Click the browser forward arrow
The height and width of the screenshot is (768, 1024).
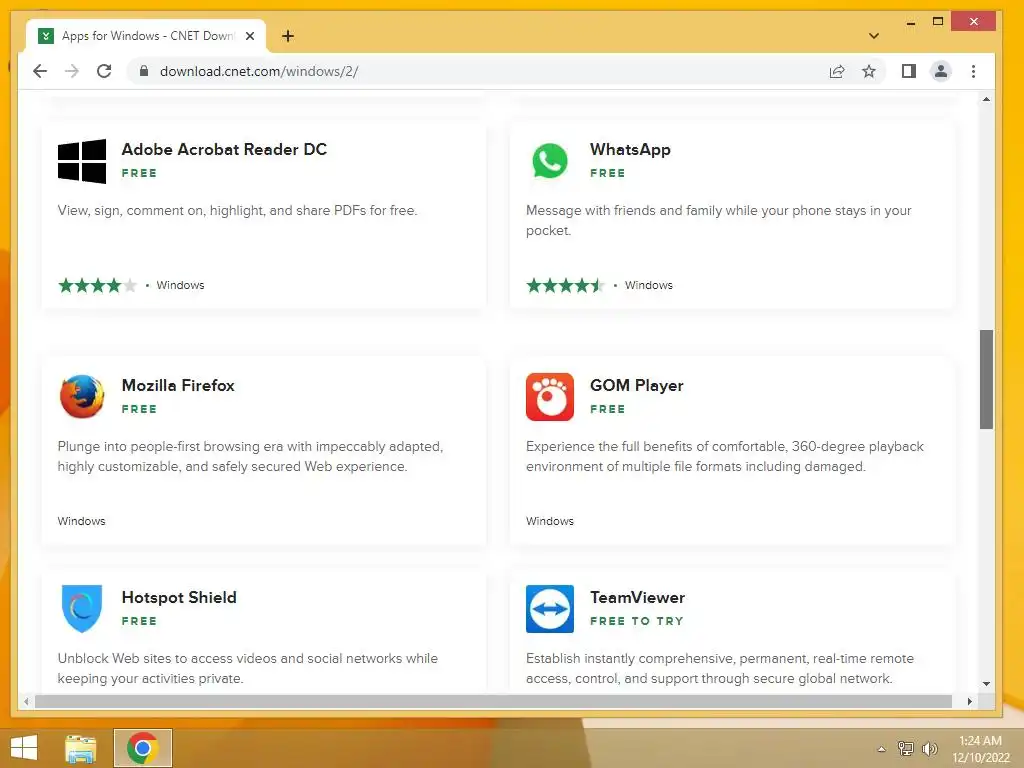(72, 71)
